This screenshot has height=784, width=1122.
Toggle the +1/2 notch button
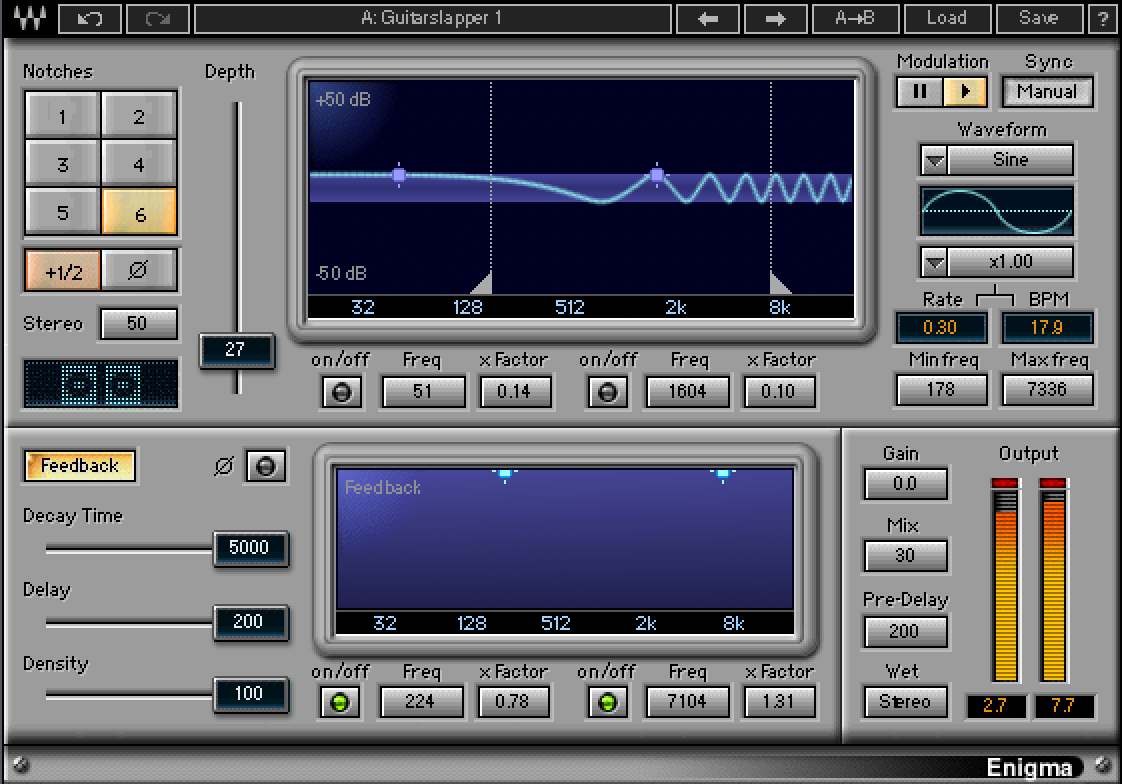63,271
